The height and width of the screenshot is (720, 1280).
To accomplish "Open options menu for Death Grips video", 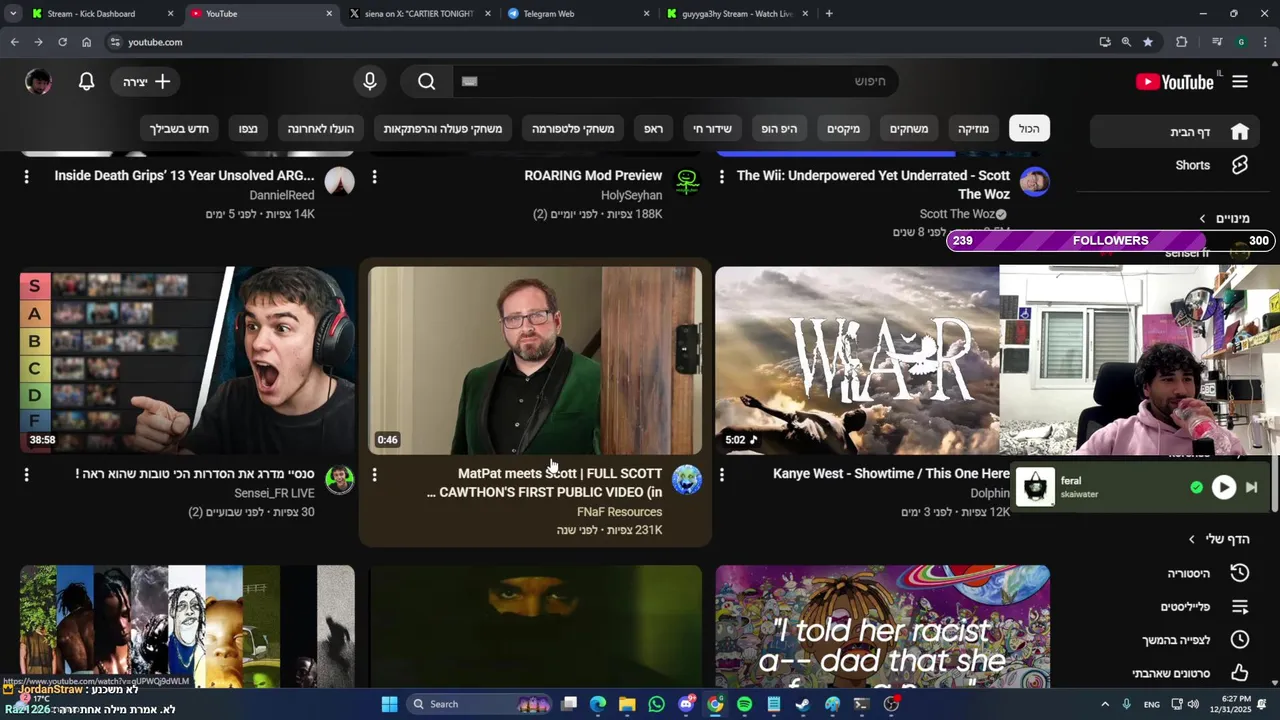I will 27,177.
